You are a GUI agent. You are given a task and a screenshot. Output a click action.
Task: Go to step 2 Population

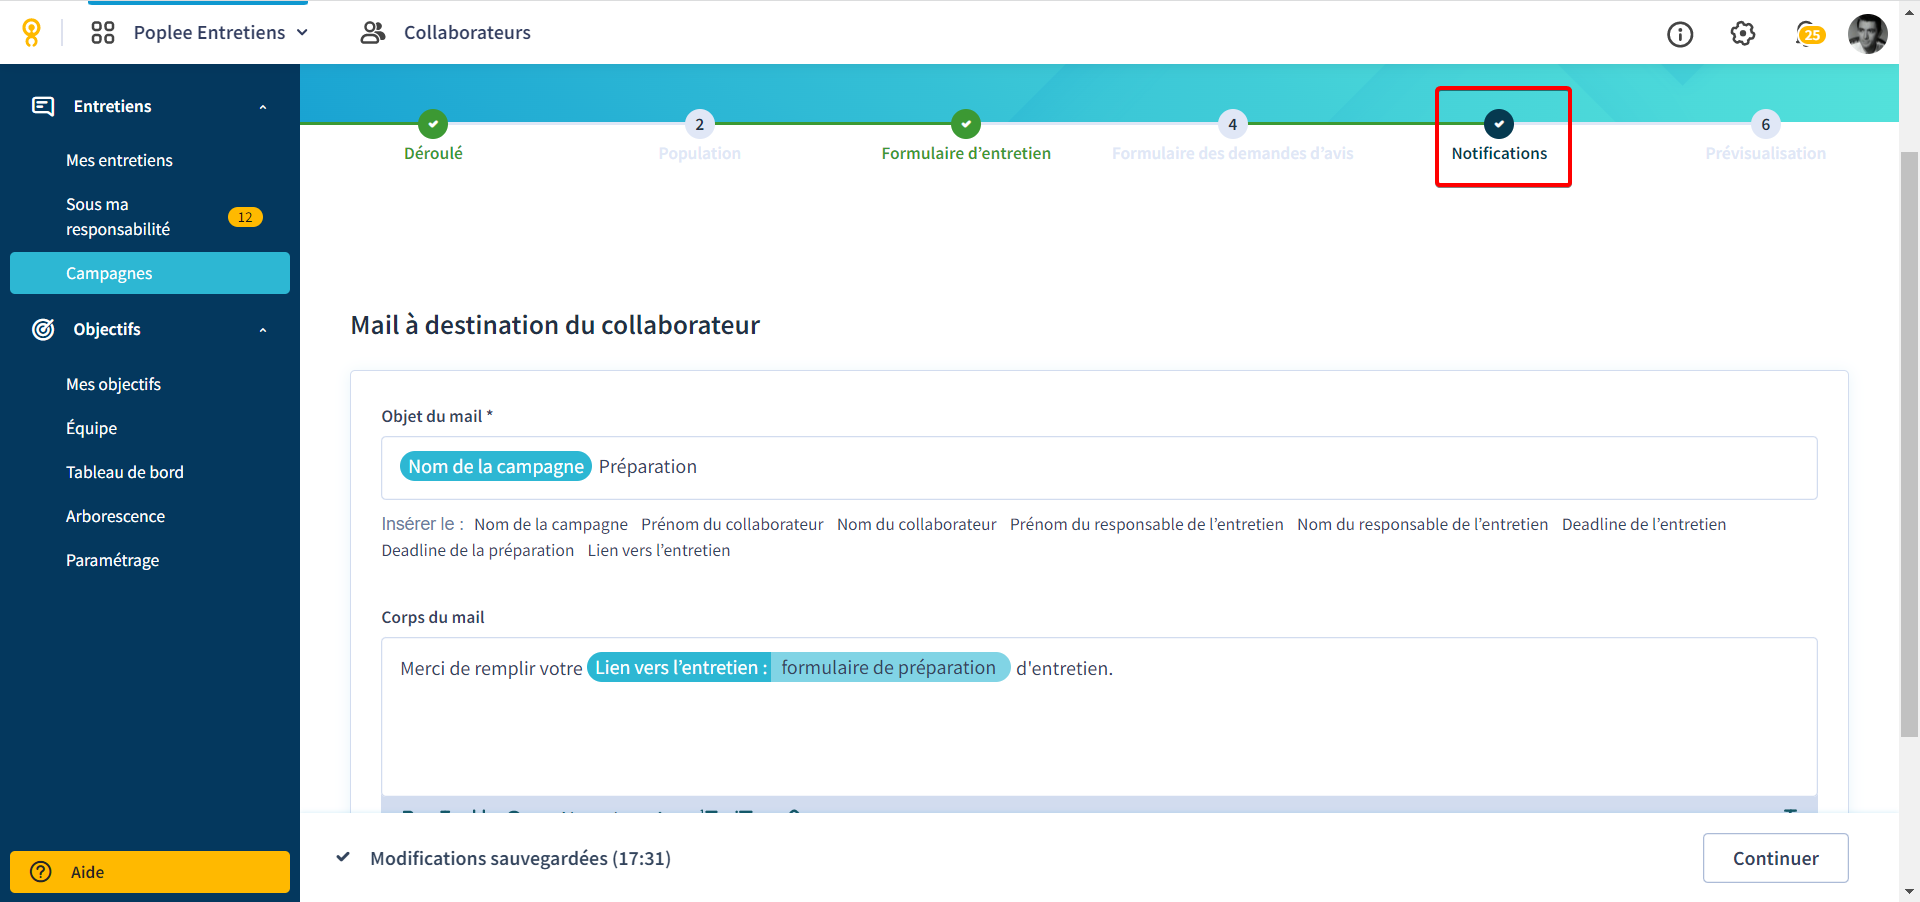[699, 136]
